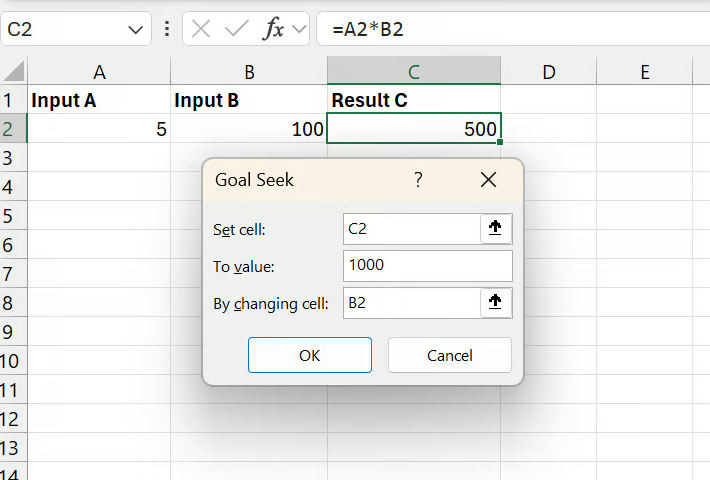
Task: Close the Goal Seek dialog
Action: click(x=488, y=180)
